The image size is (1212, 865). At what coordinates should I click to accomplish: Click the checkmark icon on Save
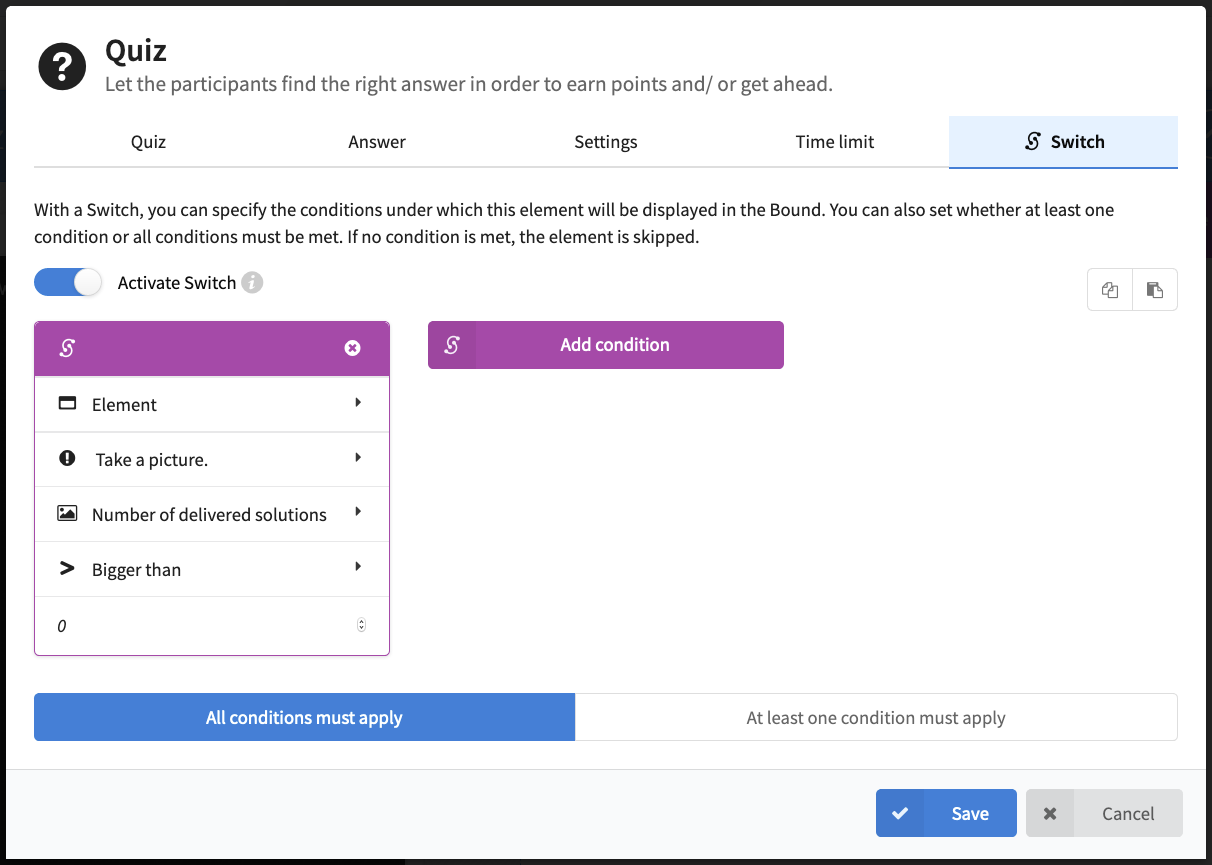click(x=900, y=813)
